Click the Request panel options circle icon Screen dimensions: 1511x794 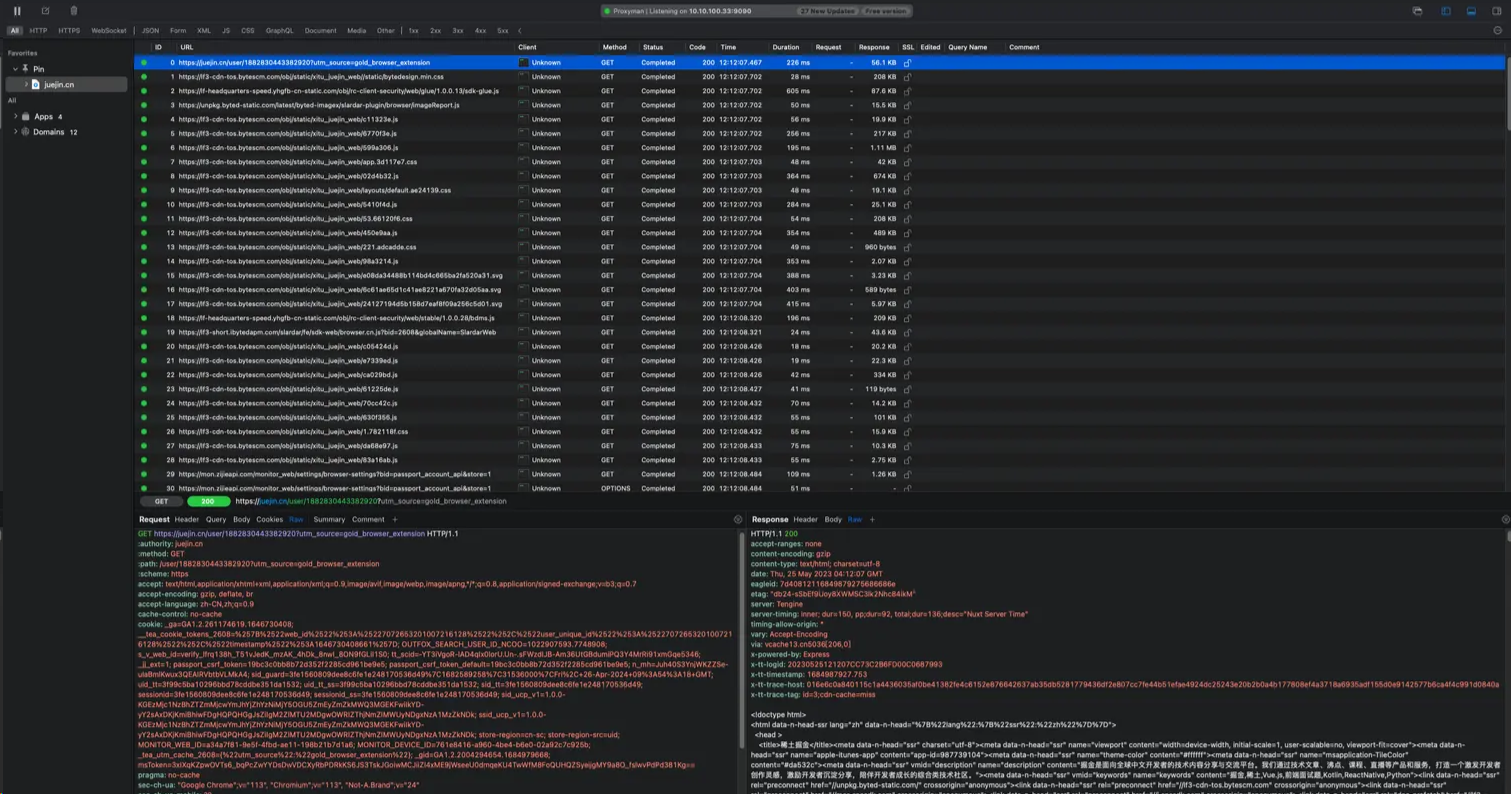739,520
